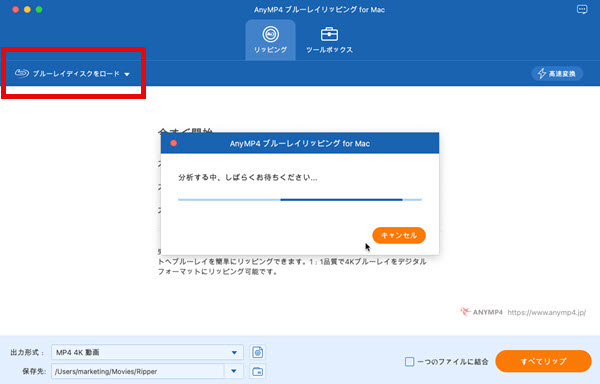Toggle the 高速変換 lightning button
600x384 pixels.
point(557,73)
